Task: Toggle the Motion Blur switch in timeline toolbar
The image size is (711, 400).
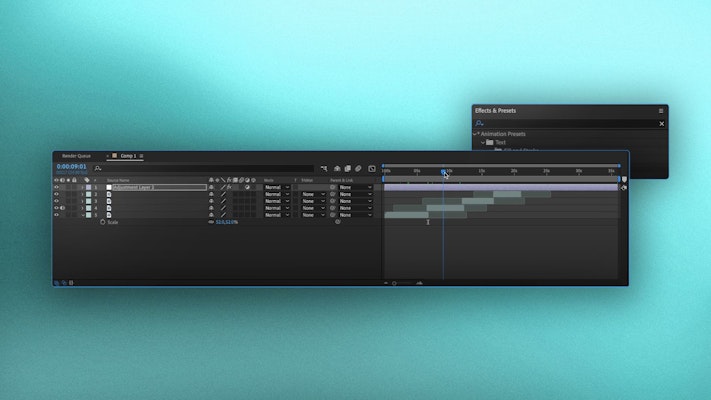Action: [358, 169]
